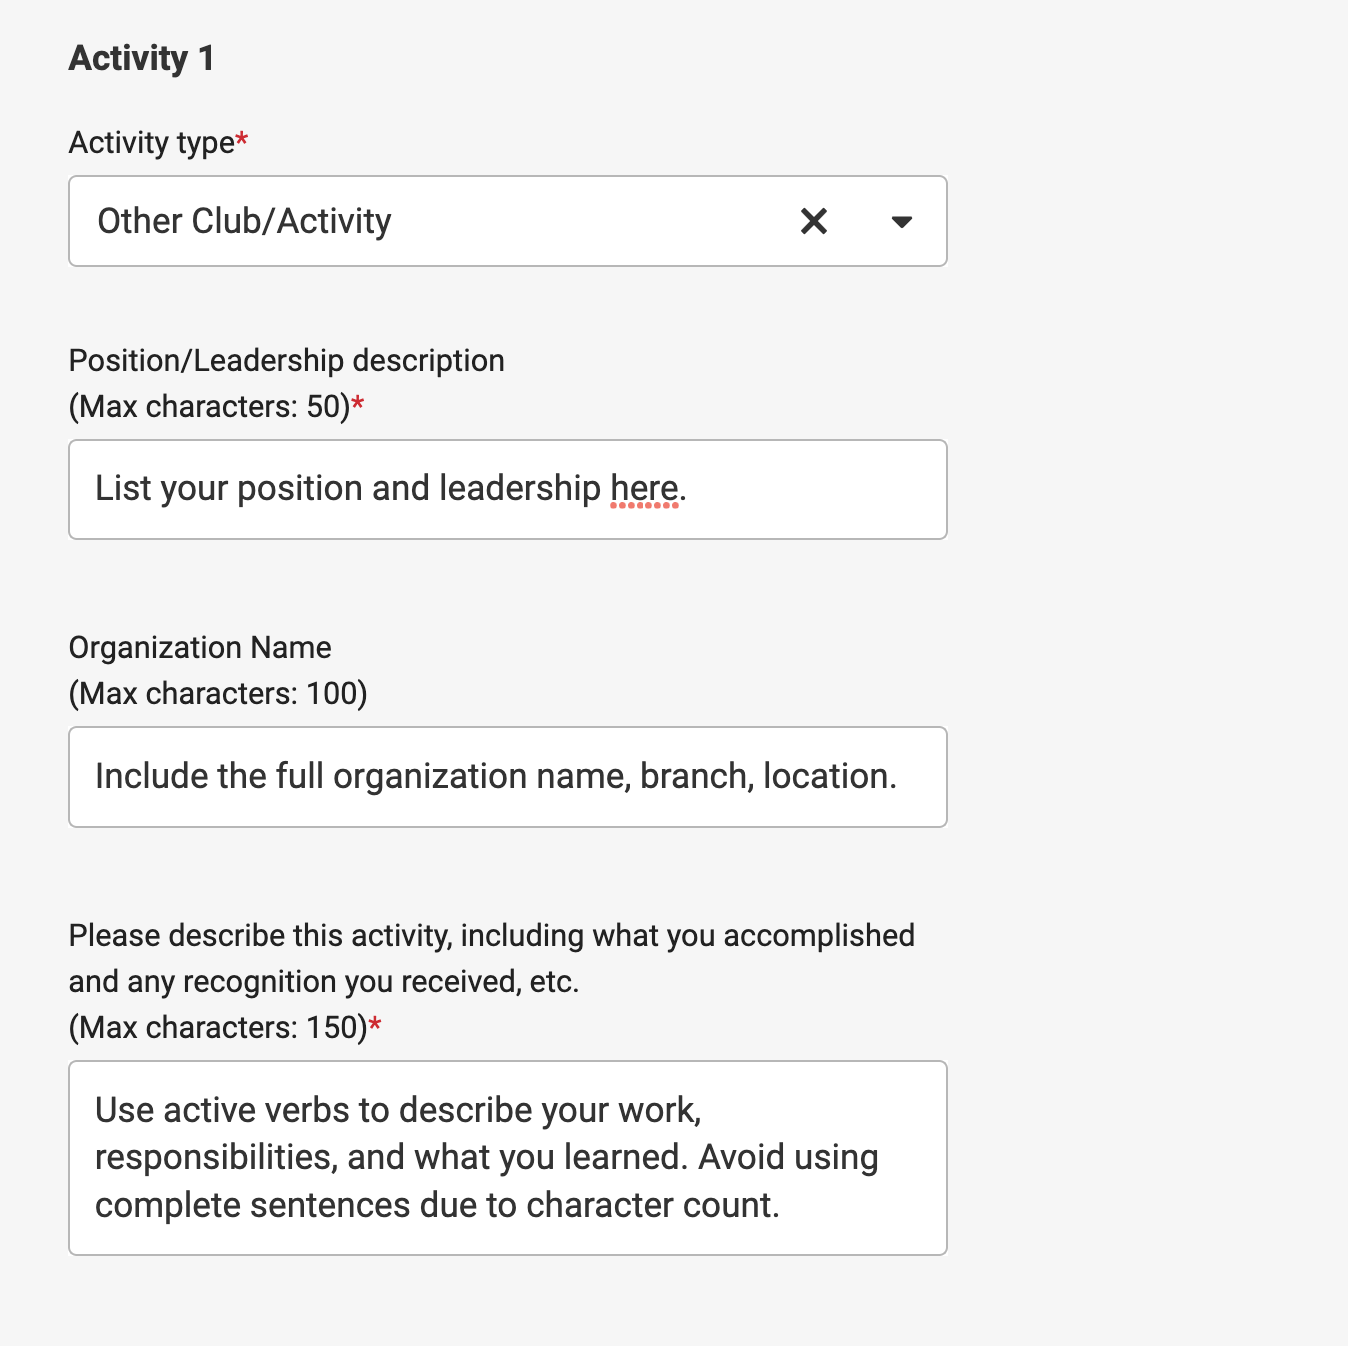The image size is (1348, 1346).
Task: Click the 'Please describe this activity' label
Action: coord(491,935)
